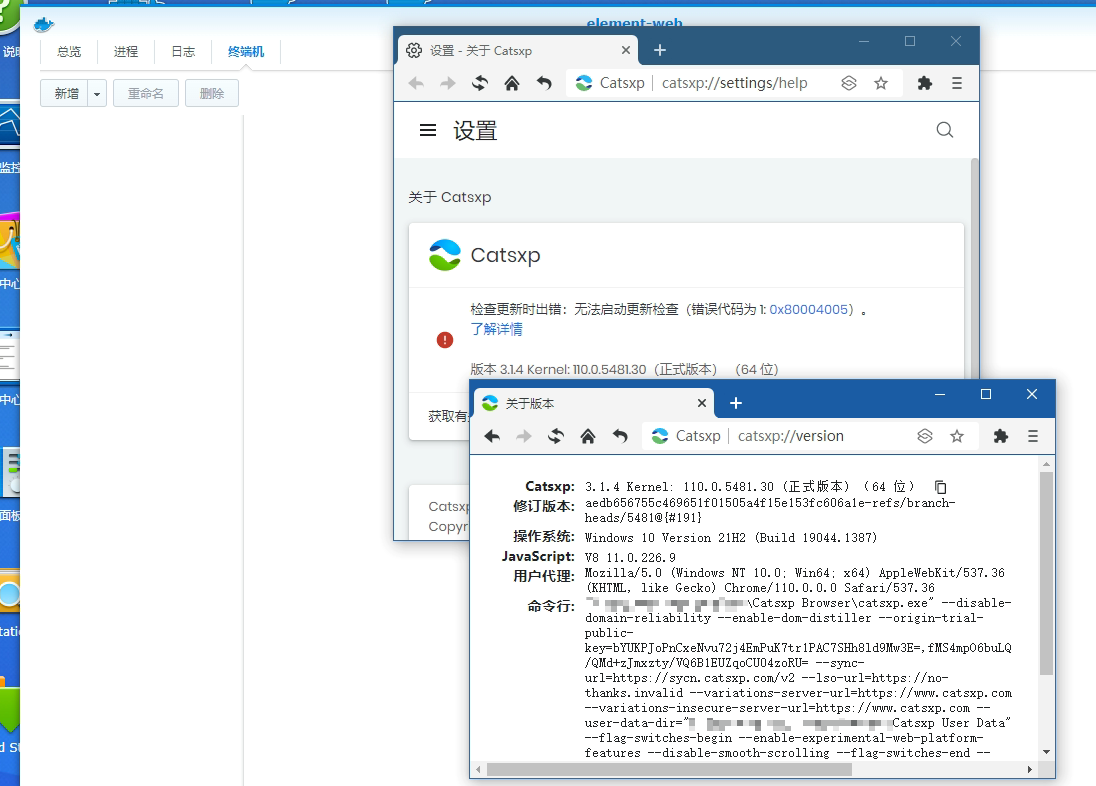1096x786 pixels.
Task: Go forward in the settings window
Action: [x=447, y=83]
